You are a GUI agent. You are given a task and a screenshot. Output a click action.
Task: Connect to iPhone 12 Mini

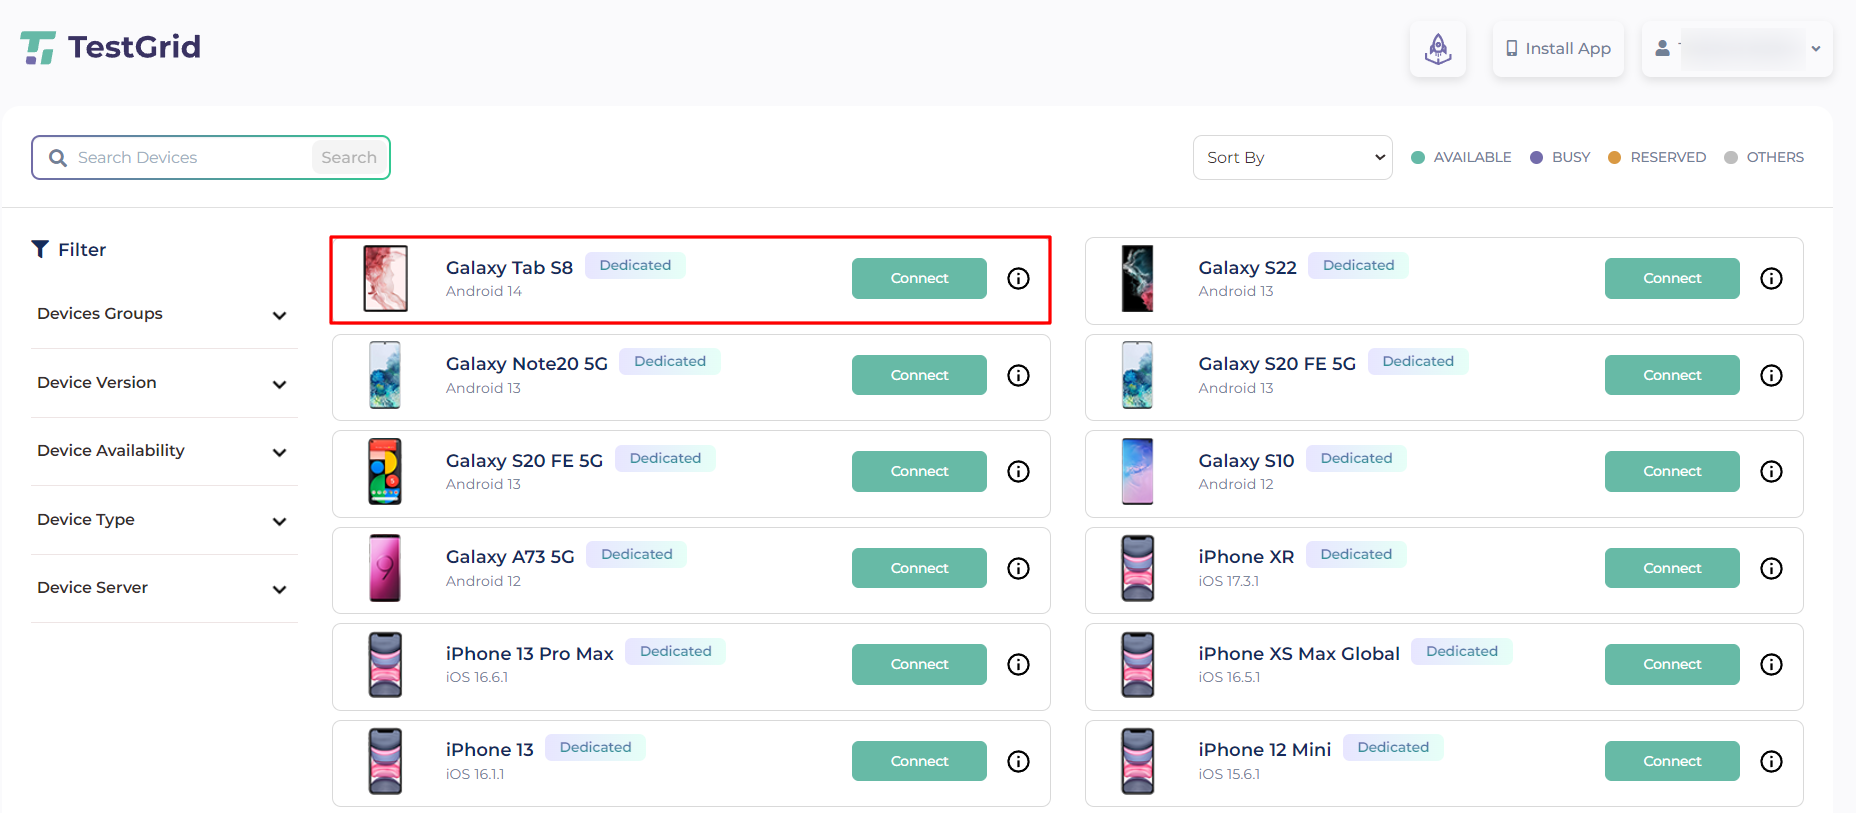coord(1672,761)
